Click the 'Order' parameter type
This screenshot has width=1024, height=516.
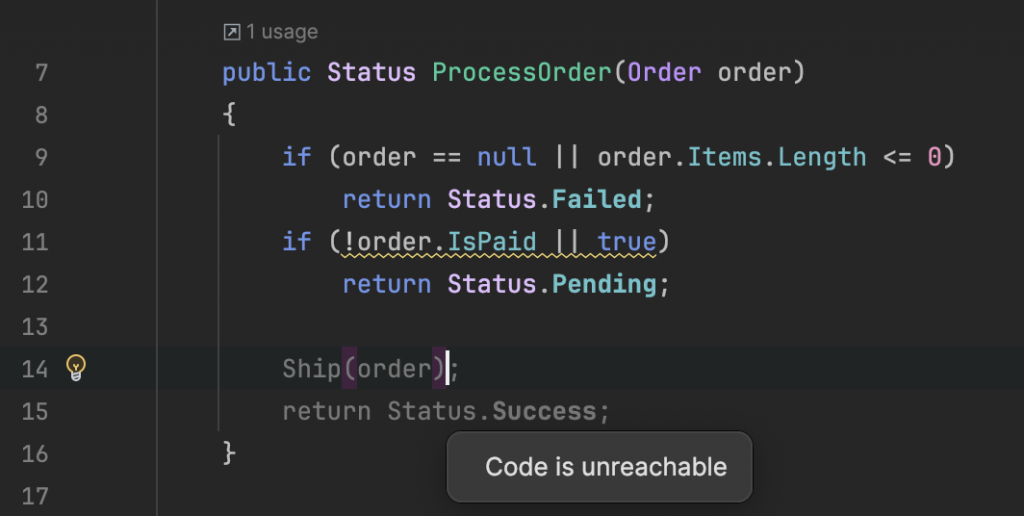click(x=664, y=73)
